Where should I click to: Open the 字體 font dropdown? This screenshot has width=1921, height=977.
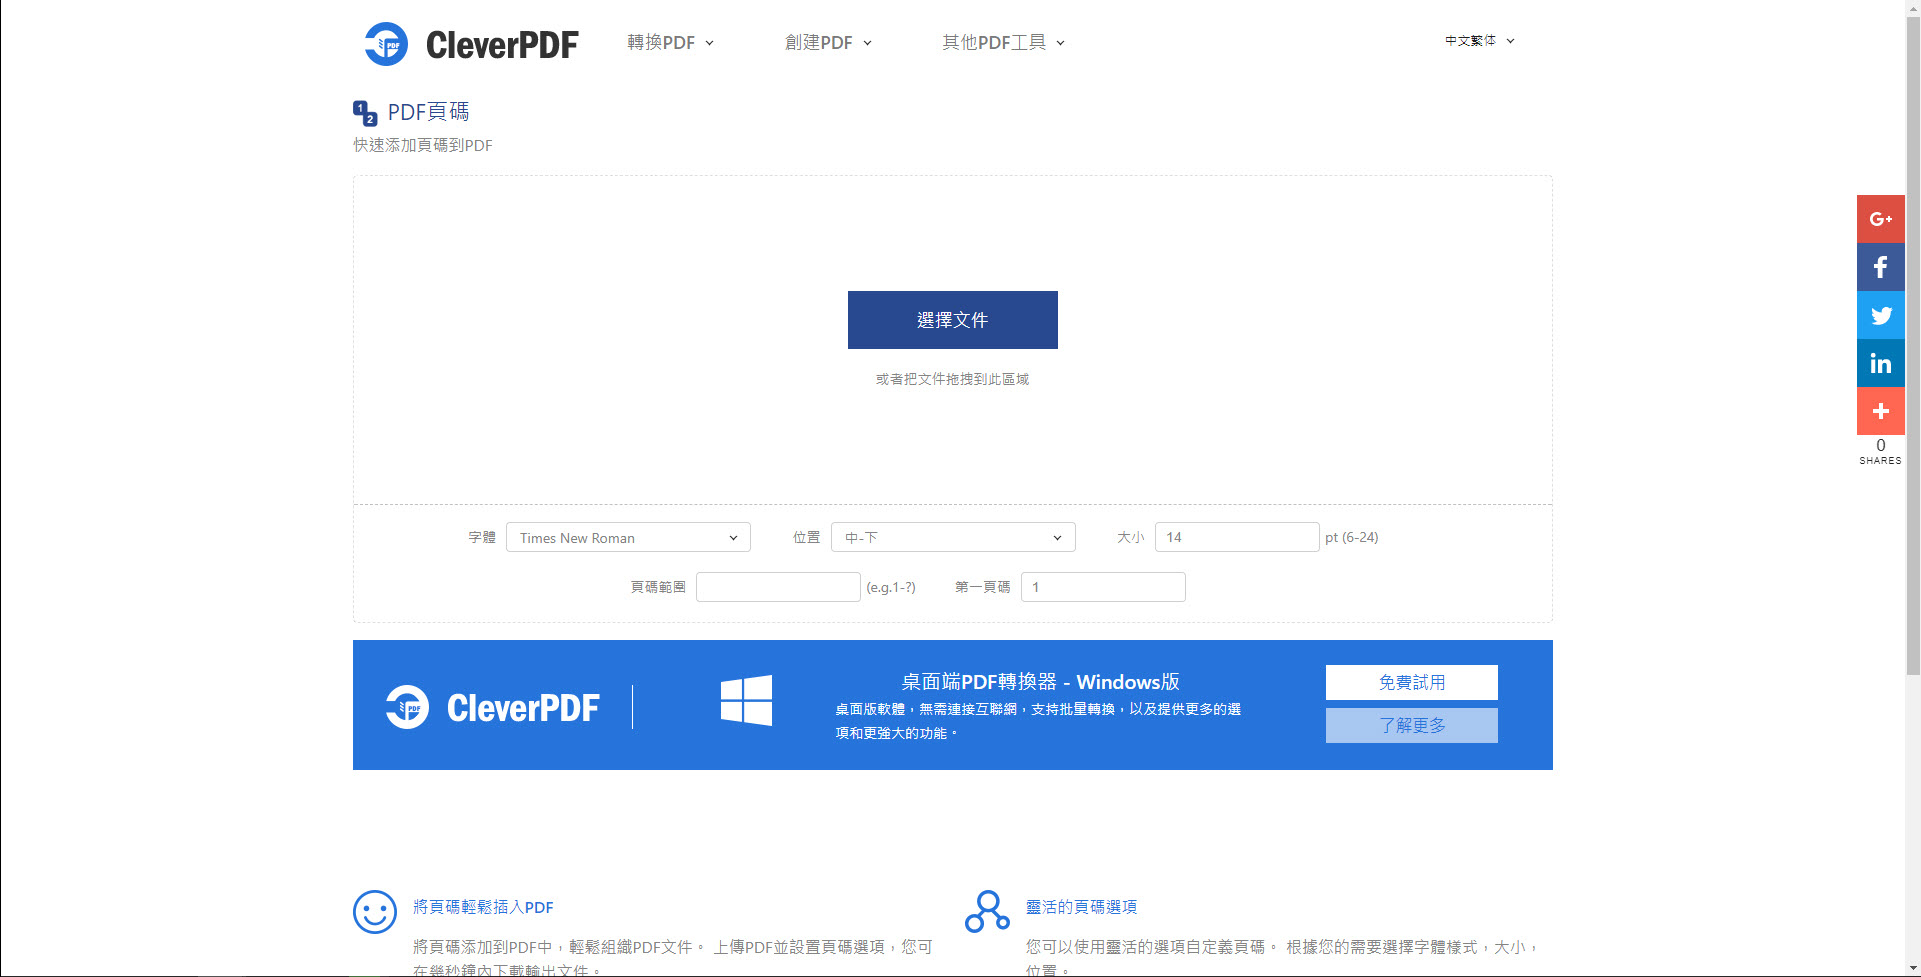click(628, 537)
